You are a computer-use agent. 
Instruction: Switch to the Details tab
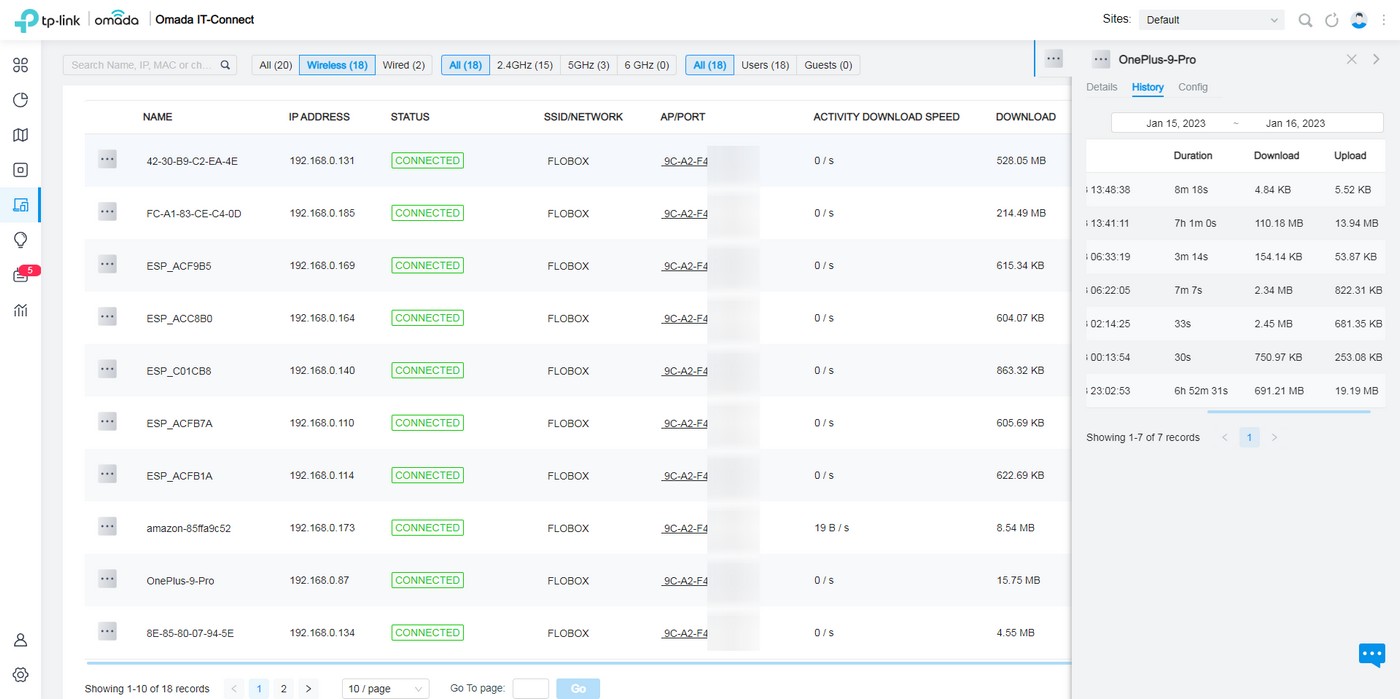coord(1101,87)
